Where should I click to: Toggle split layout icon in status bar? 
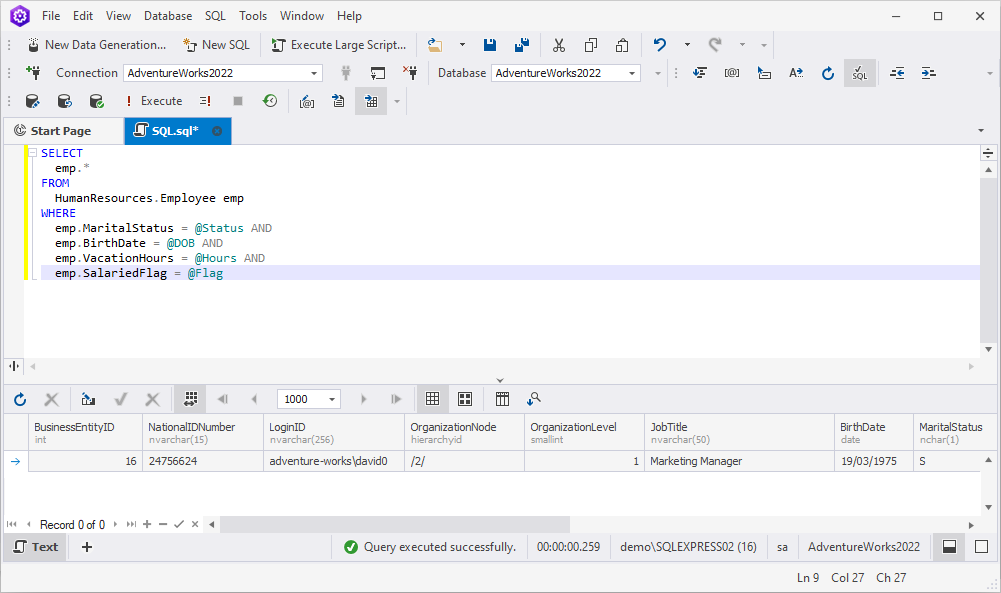click(x=949, y=547)
